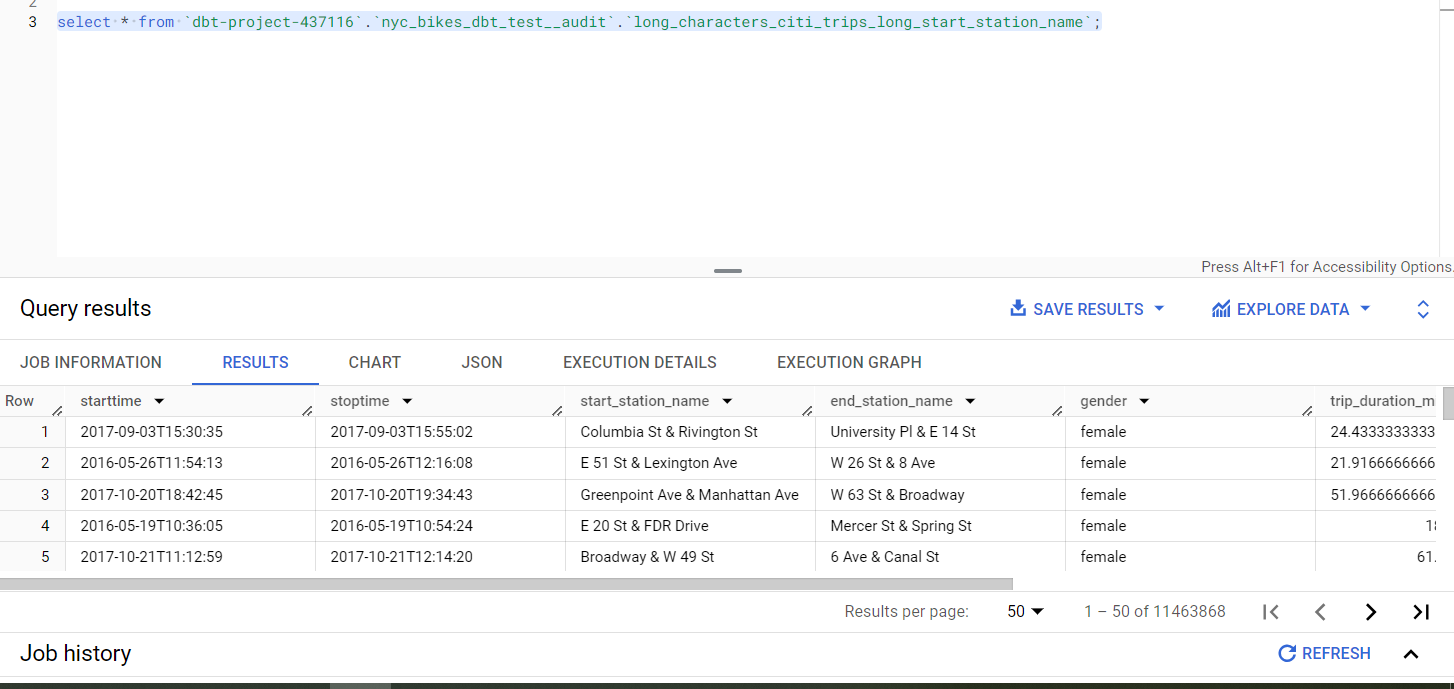Open the Results per page dropdown
The image size is (1454, 689).
click(1026, 612)
